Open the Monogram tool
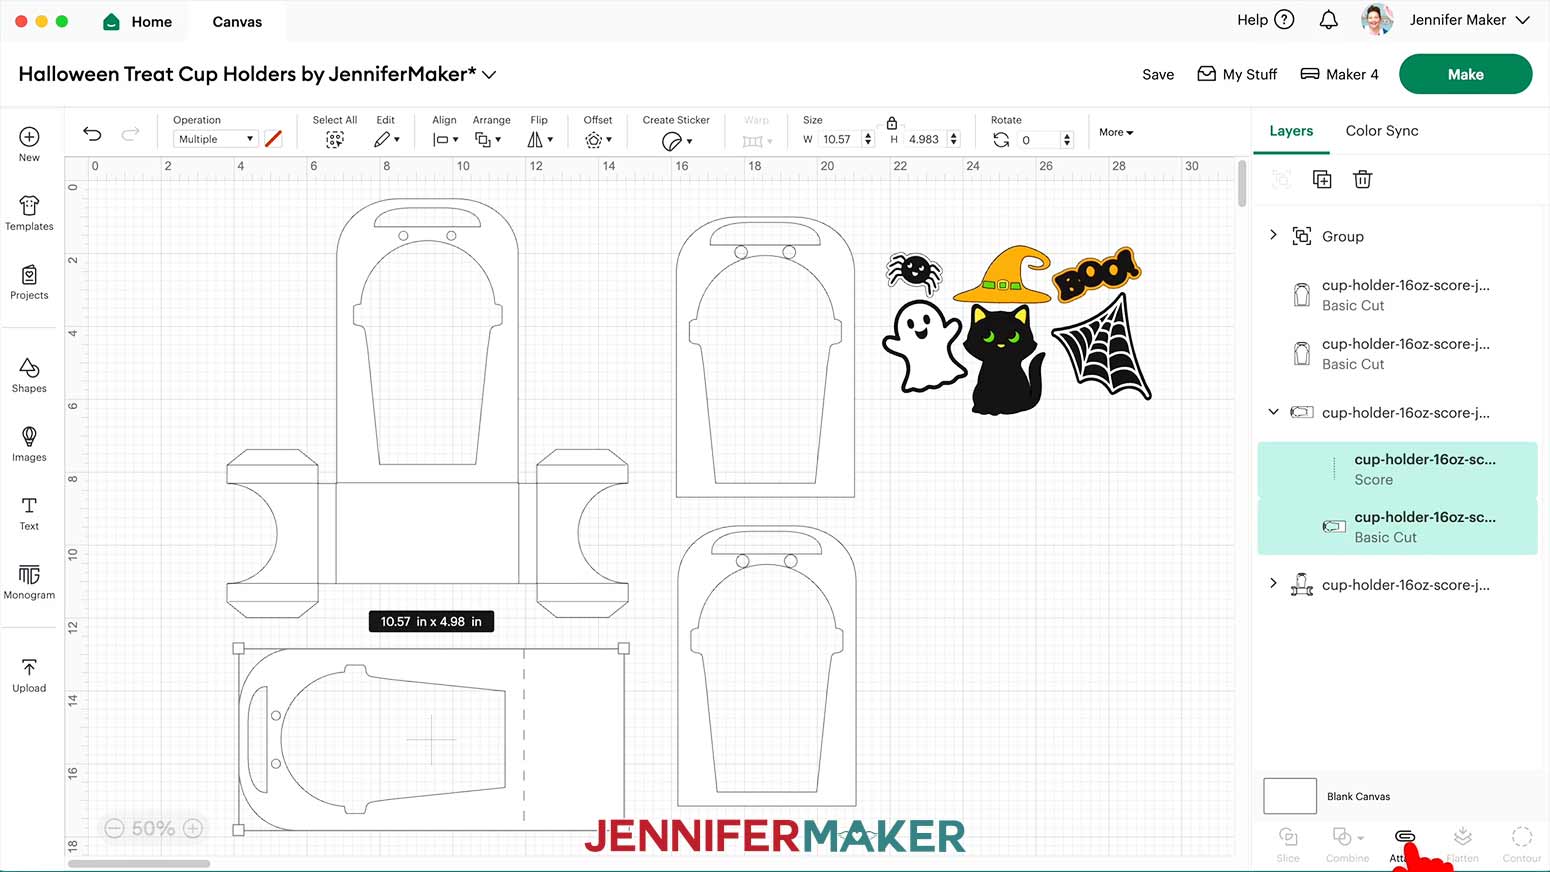The image size is (1550, 872). pos(29,582)
